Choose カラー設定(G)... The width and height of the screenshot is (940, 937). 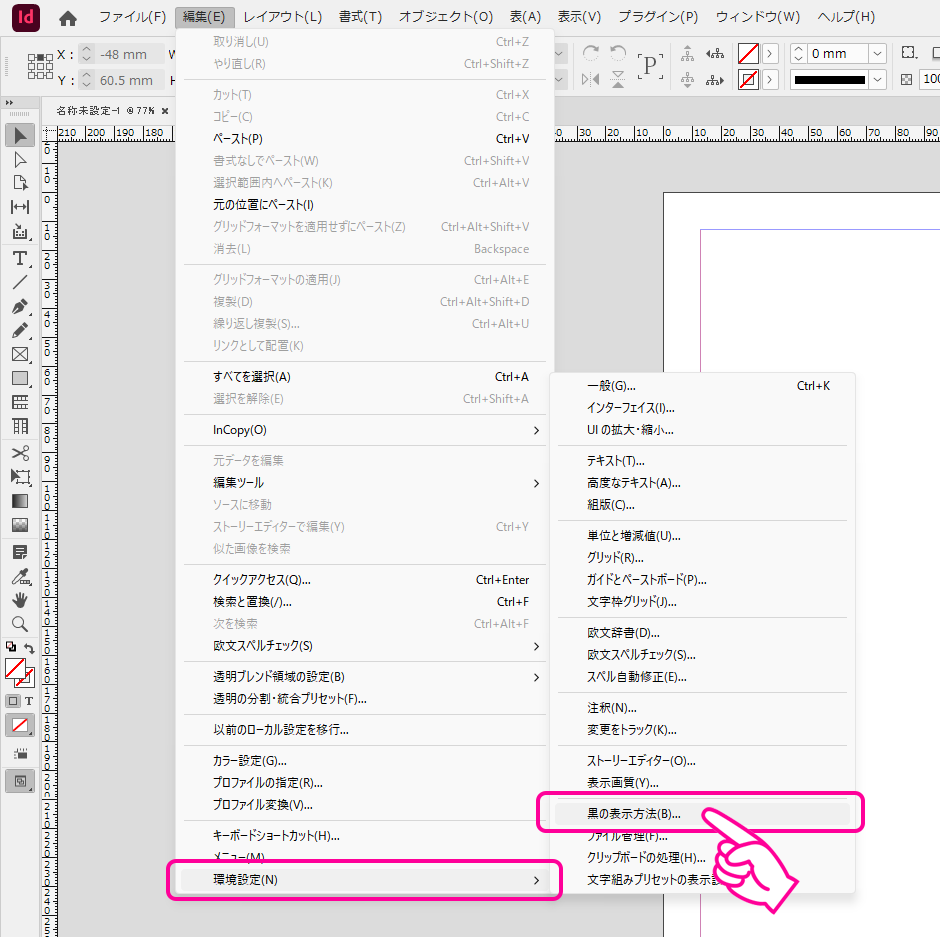click(364, 761)
